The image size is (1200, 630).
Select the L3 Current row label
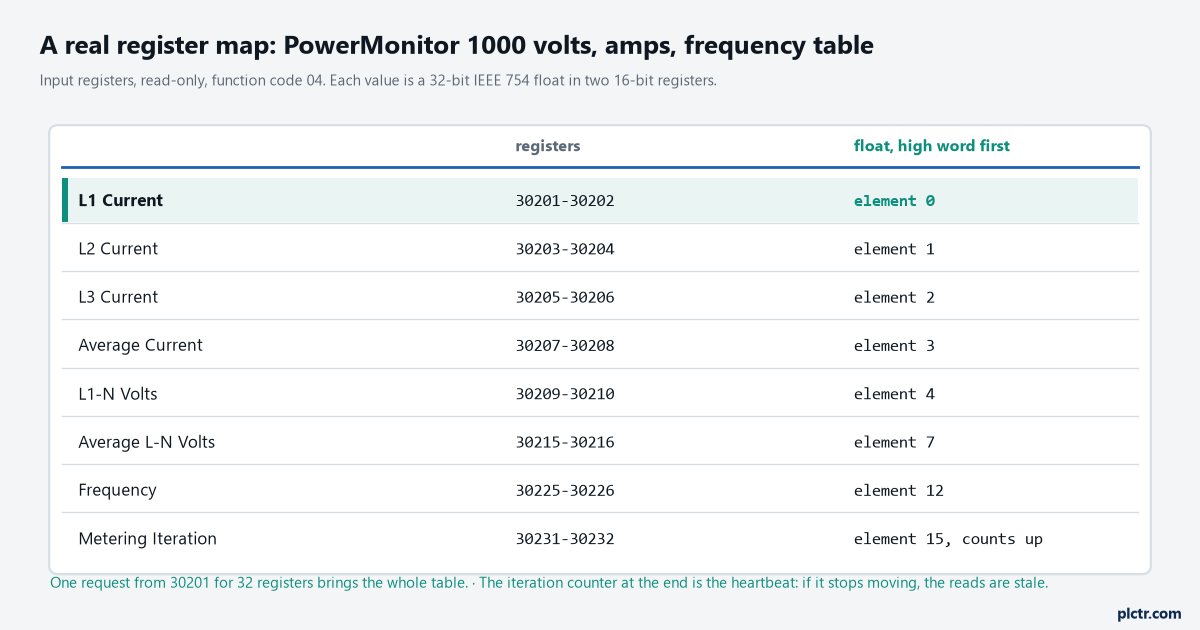118,297
